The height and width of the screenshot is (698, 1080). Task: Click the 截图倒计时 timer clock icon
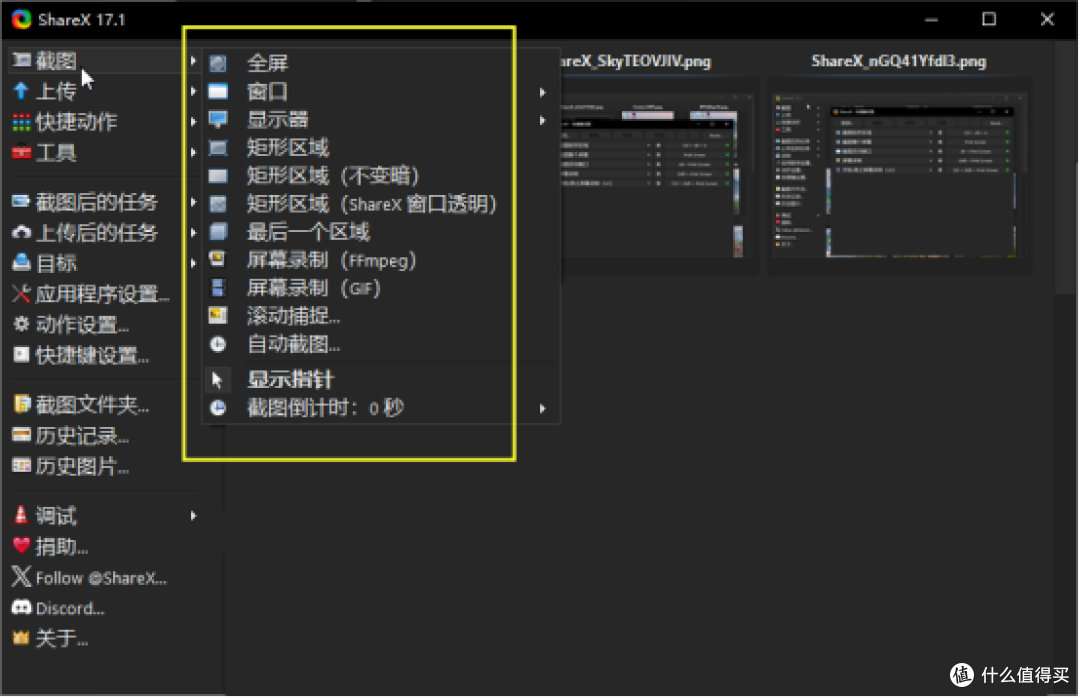point(218,408)
